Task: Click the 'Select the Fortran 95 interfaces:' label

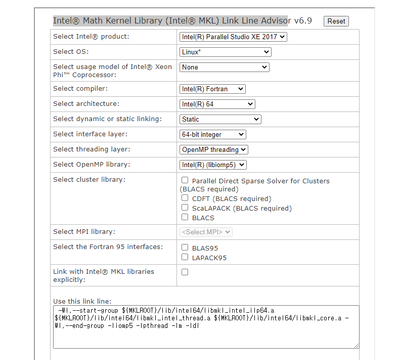Action: coord(108,247)
